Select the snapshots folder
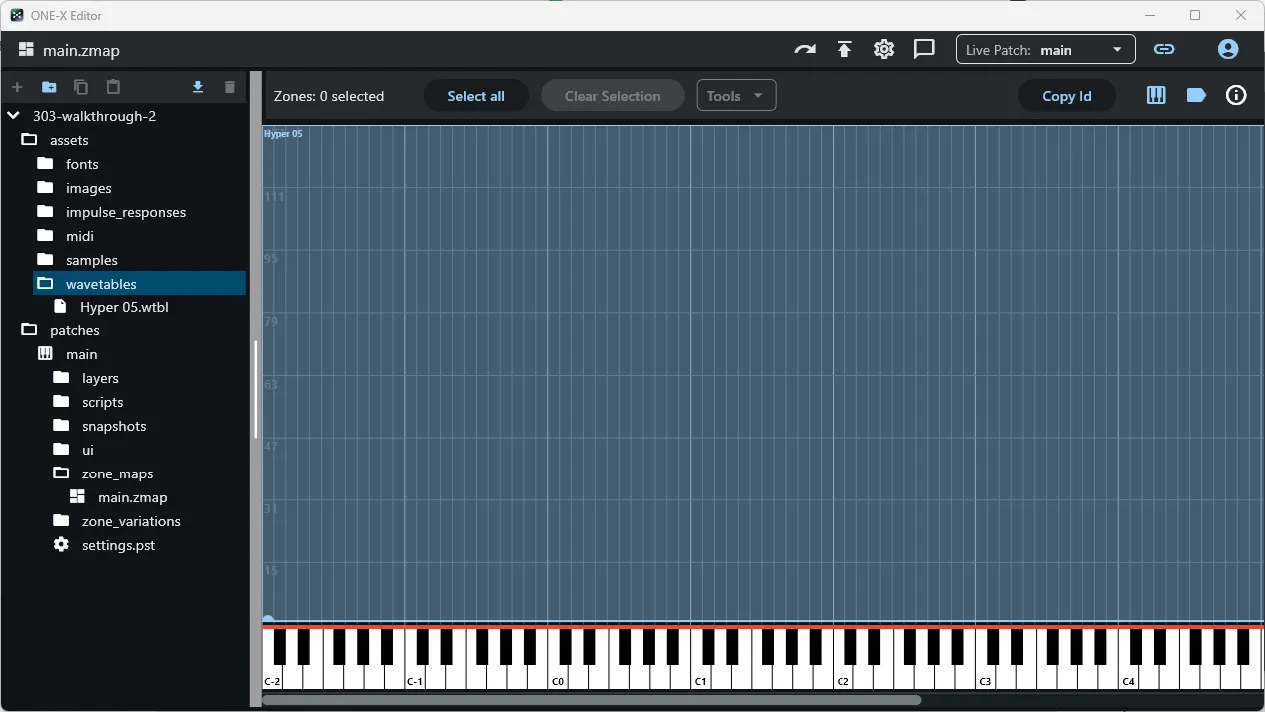This screenshot has height=712, width=1265. 114,426
